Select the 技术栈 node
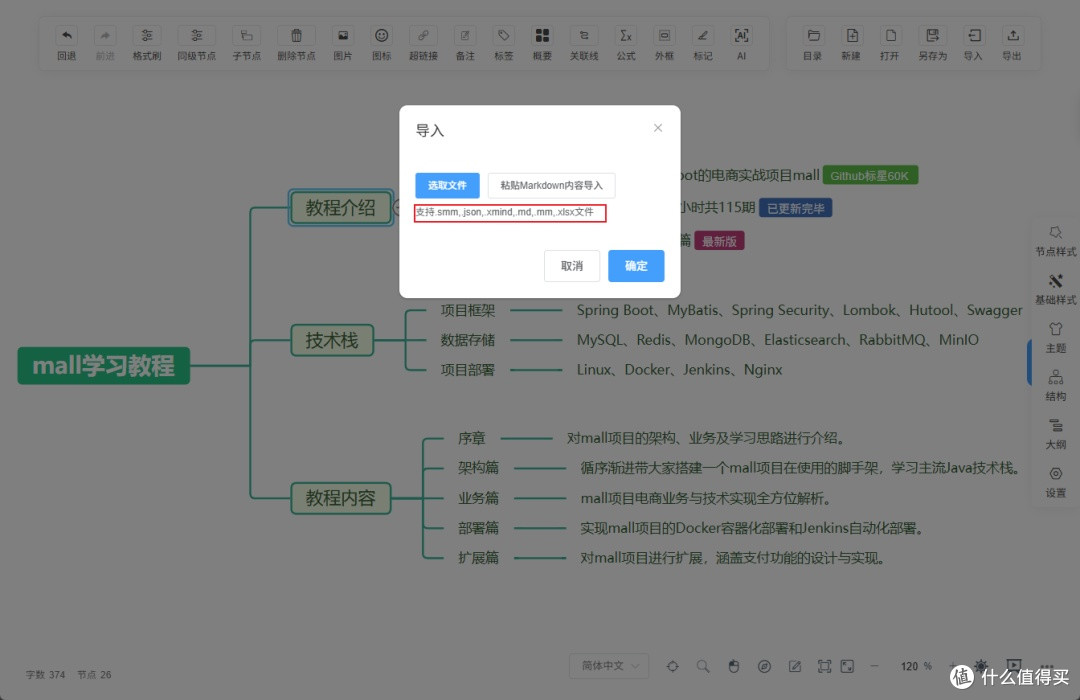The image size is (1080, 700). click(x=332, y=340)
